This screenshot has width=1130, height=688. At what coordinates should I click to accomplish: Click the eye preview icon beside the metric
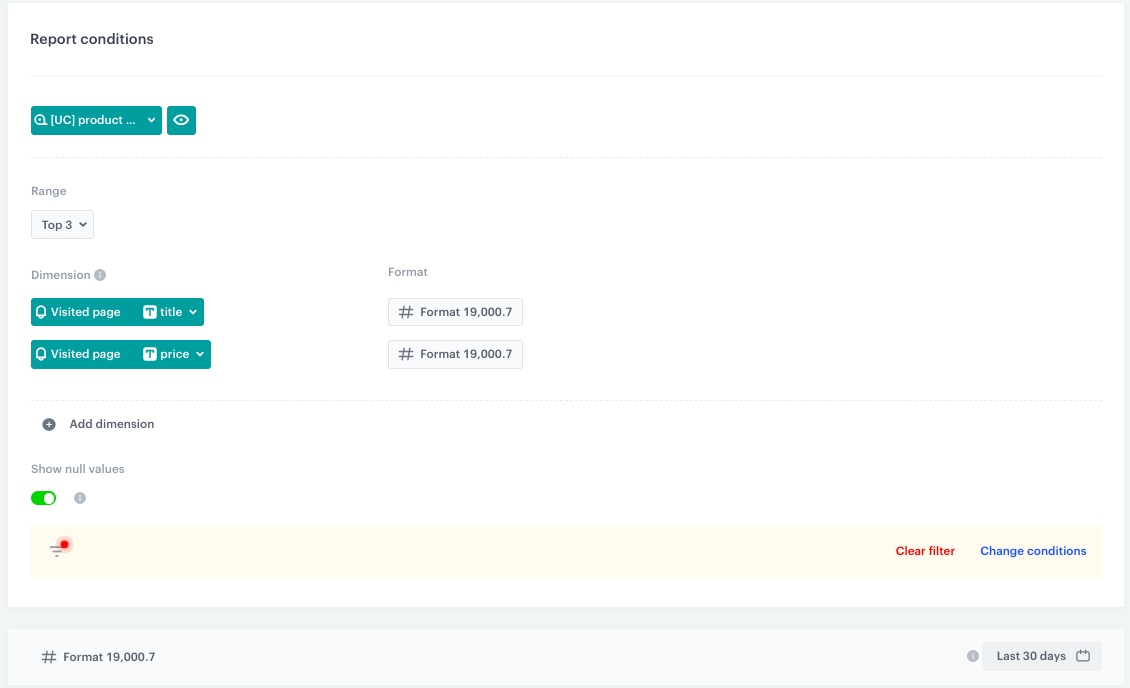[181, 120]
